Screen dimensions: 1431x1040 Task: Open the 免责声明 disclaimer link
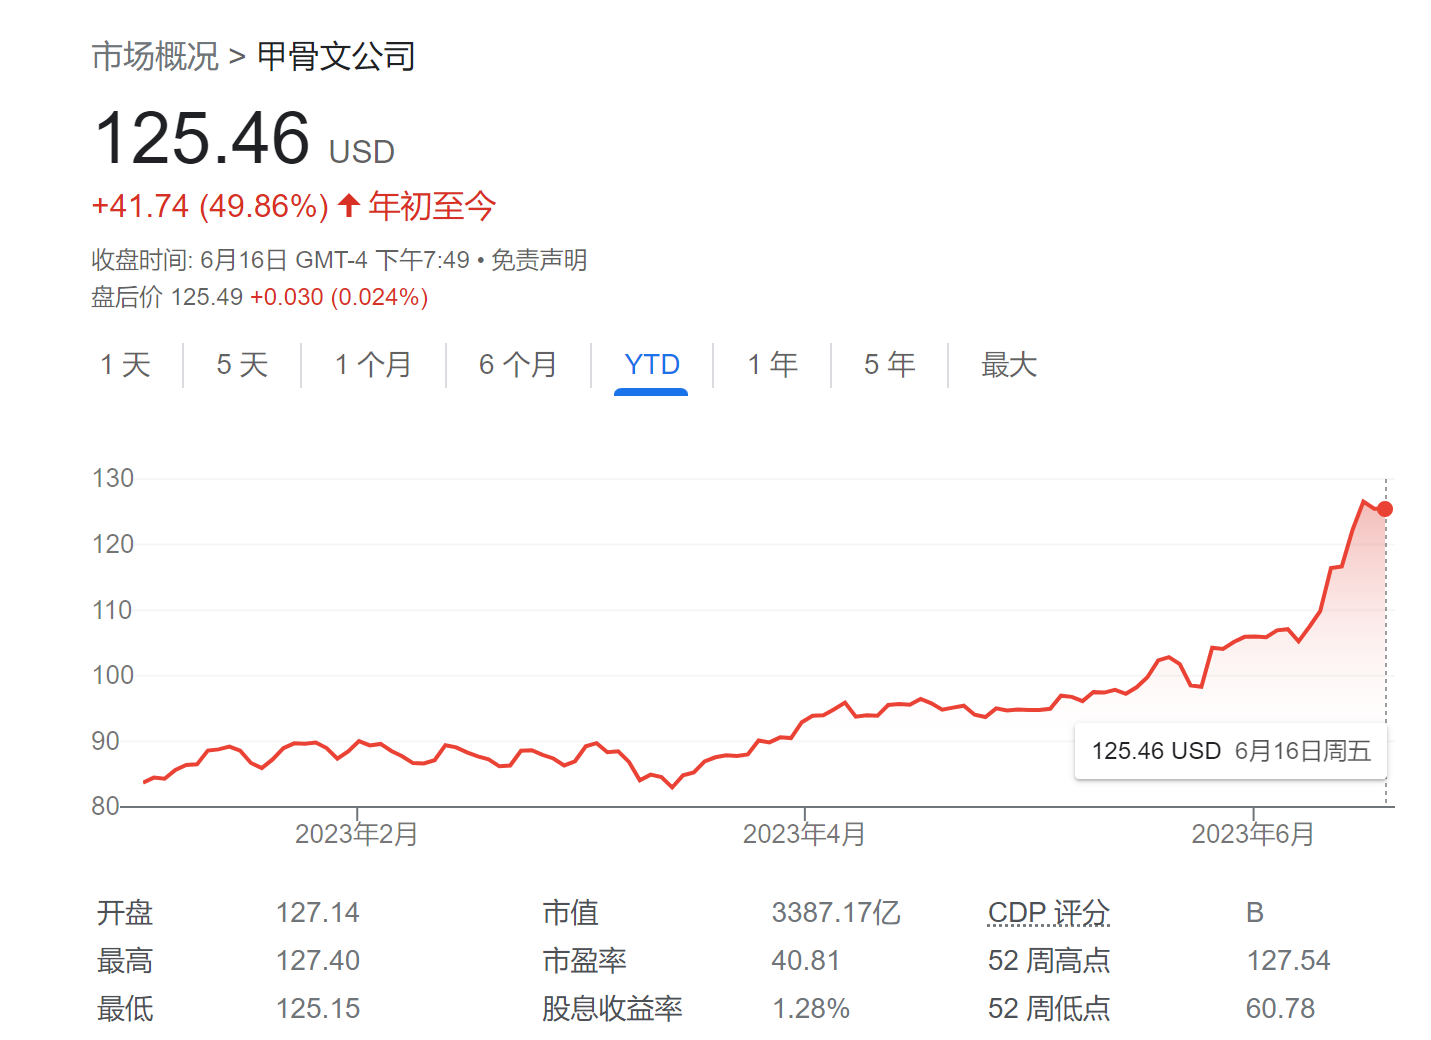point(539,260)
